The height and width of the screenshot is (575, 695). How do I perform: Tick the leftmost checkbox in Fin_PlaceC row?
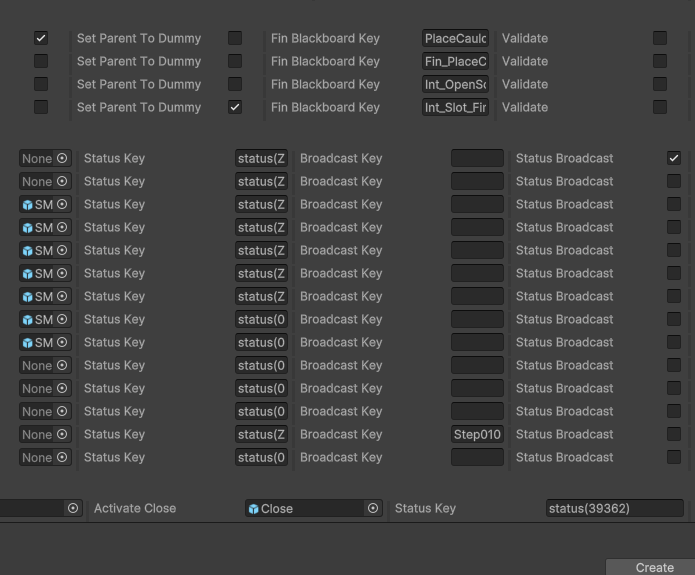41,61
